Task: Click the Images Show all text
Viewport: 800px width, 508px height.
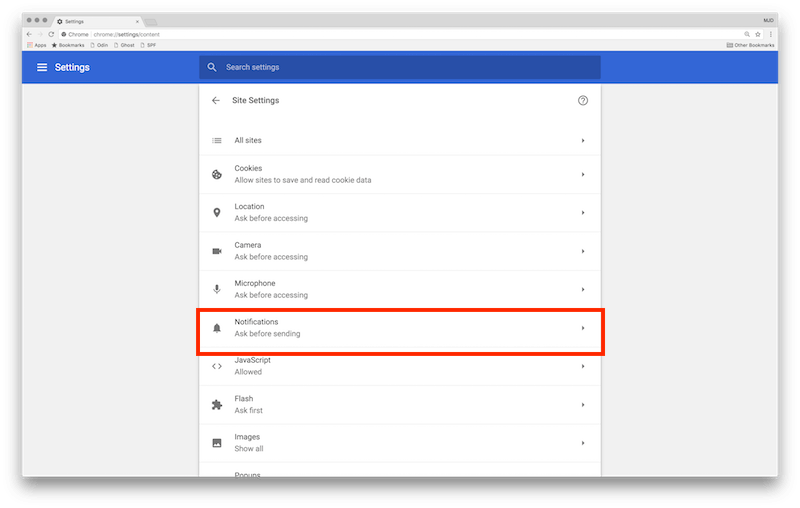Action: pyautogui.click(x=249, y=449)
